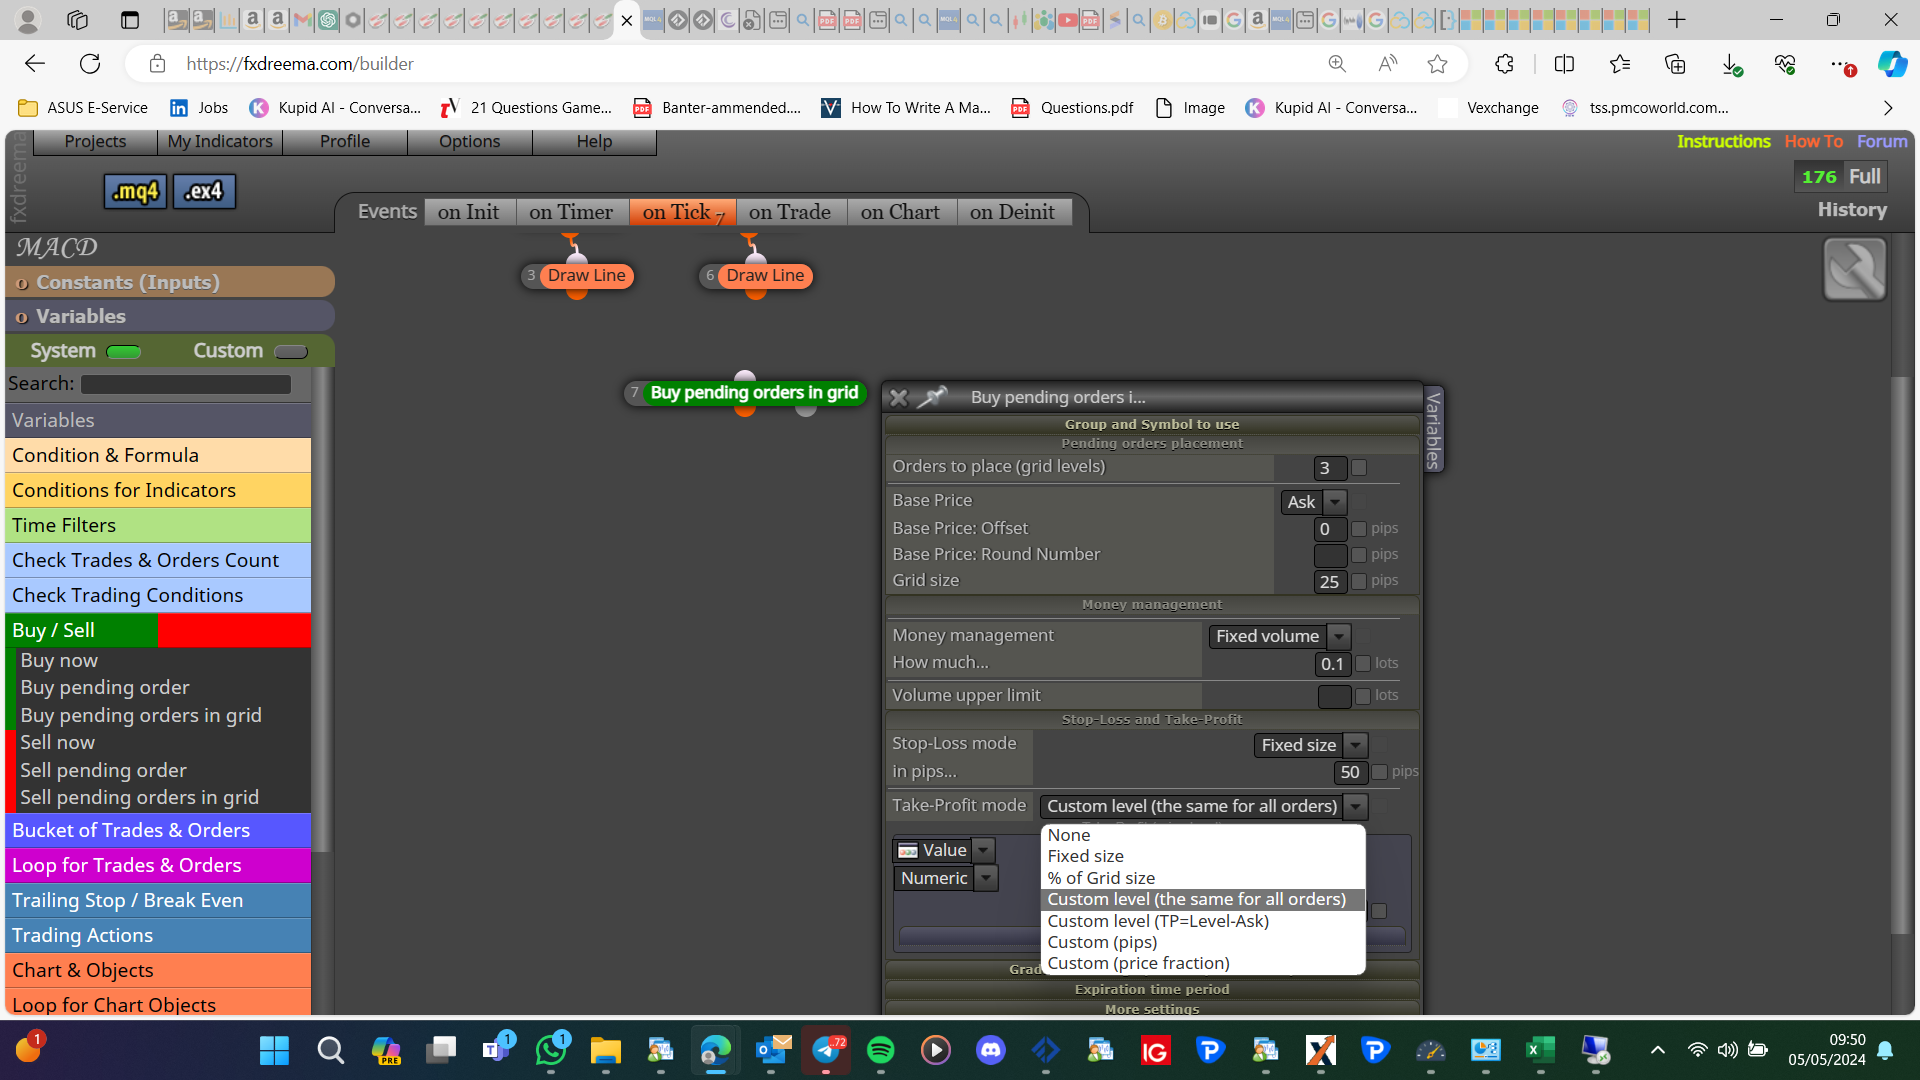Open the browser collections icon
Viewport: 1920px width, 1080px height.
tap(1675, 64)
